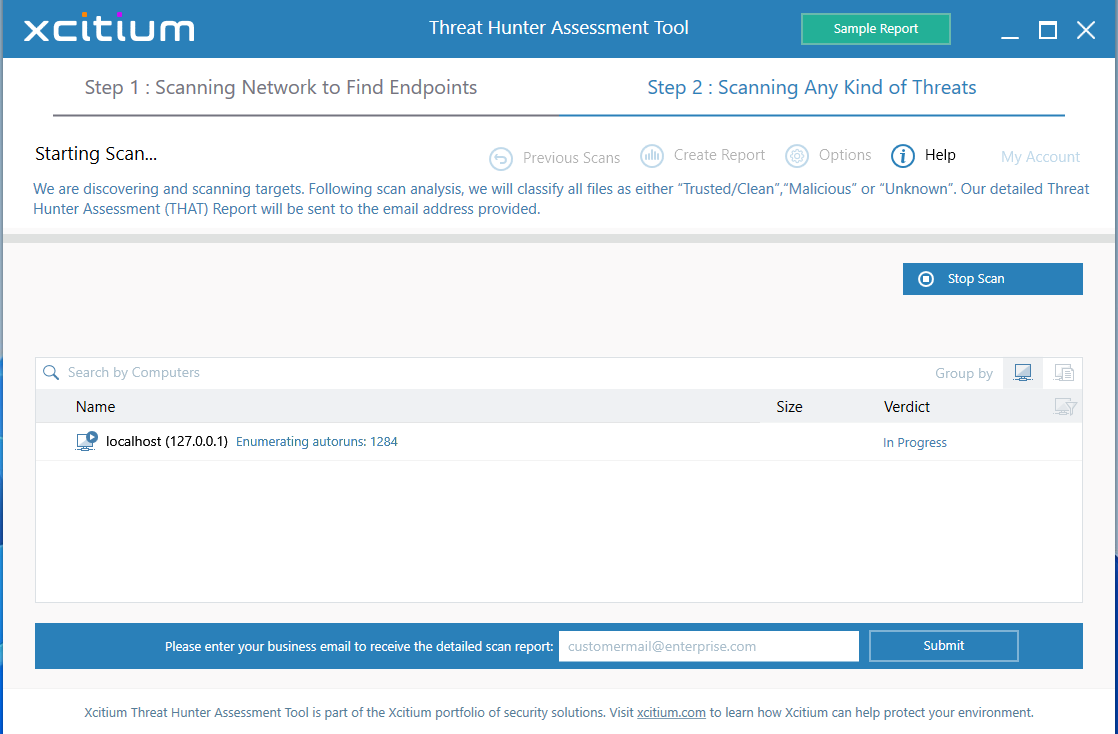Click the Stop Scan button
This screenshot has height=734, width=1118.
click(993, 279)
